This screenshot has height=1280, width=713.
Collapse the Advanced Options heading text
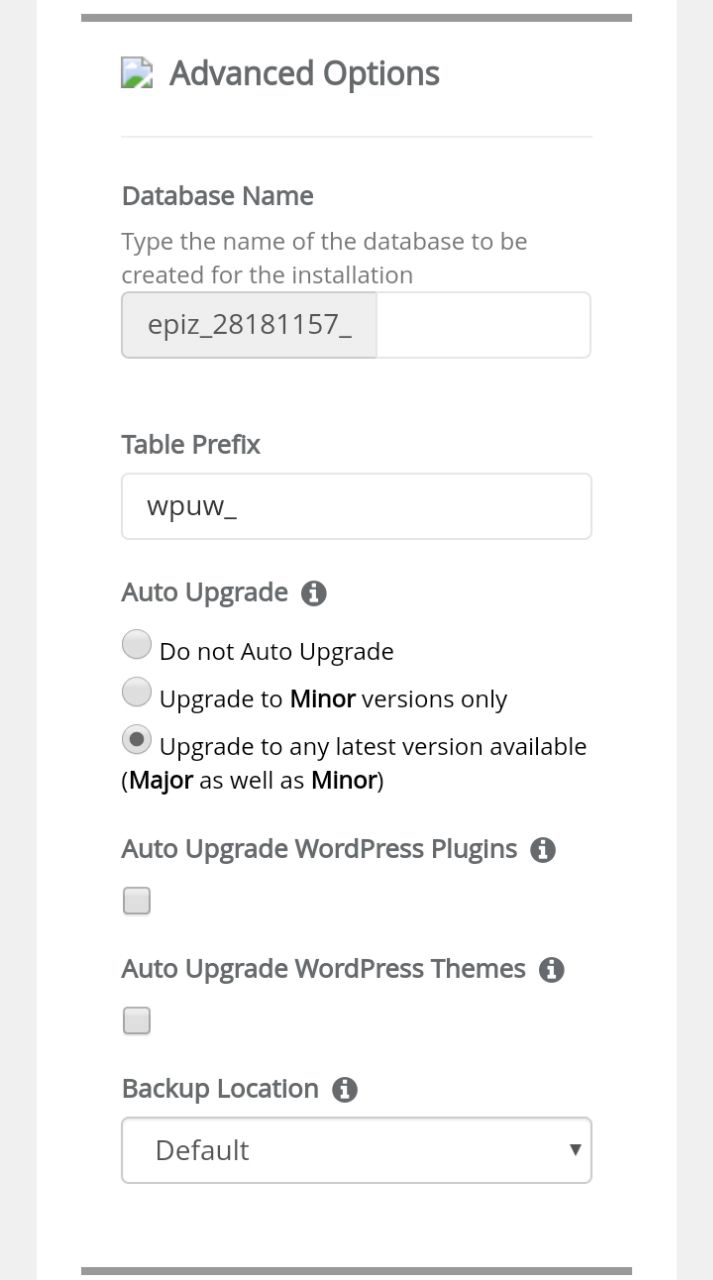click(304, 73)
